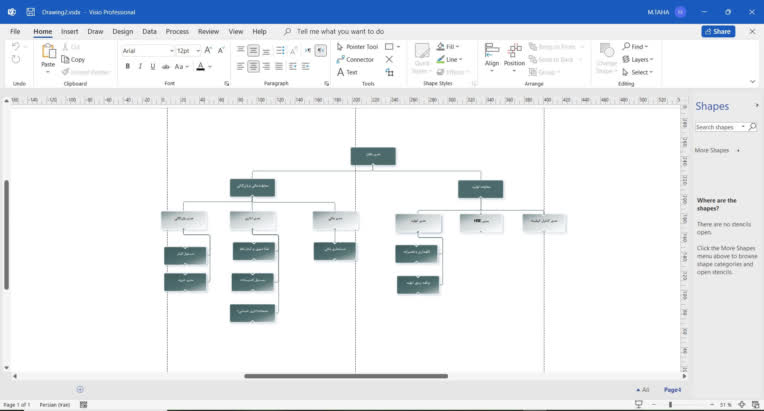Decrease the indent level

point(292,67)
